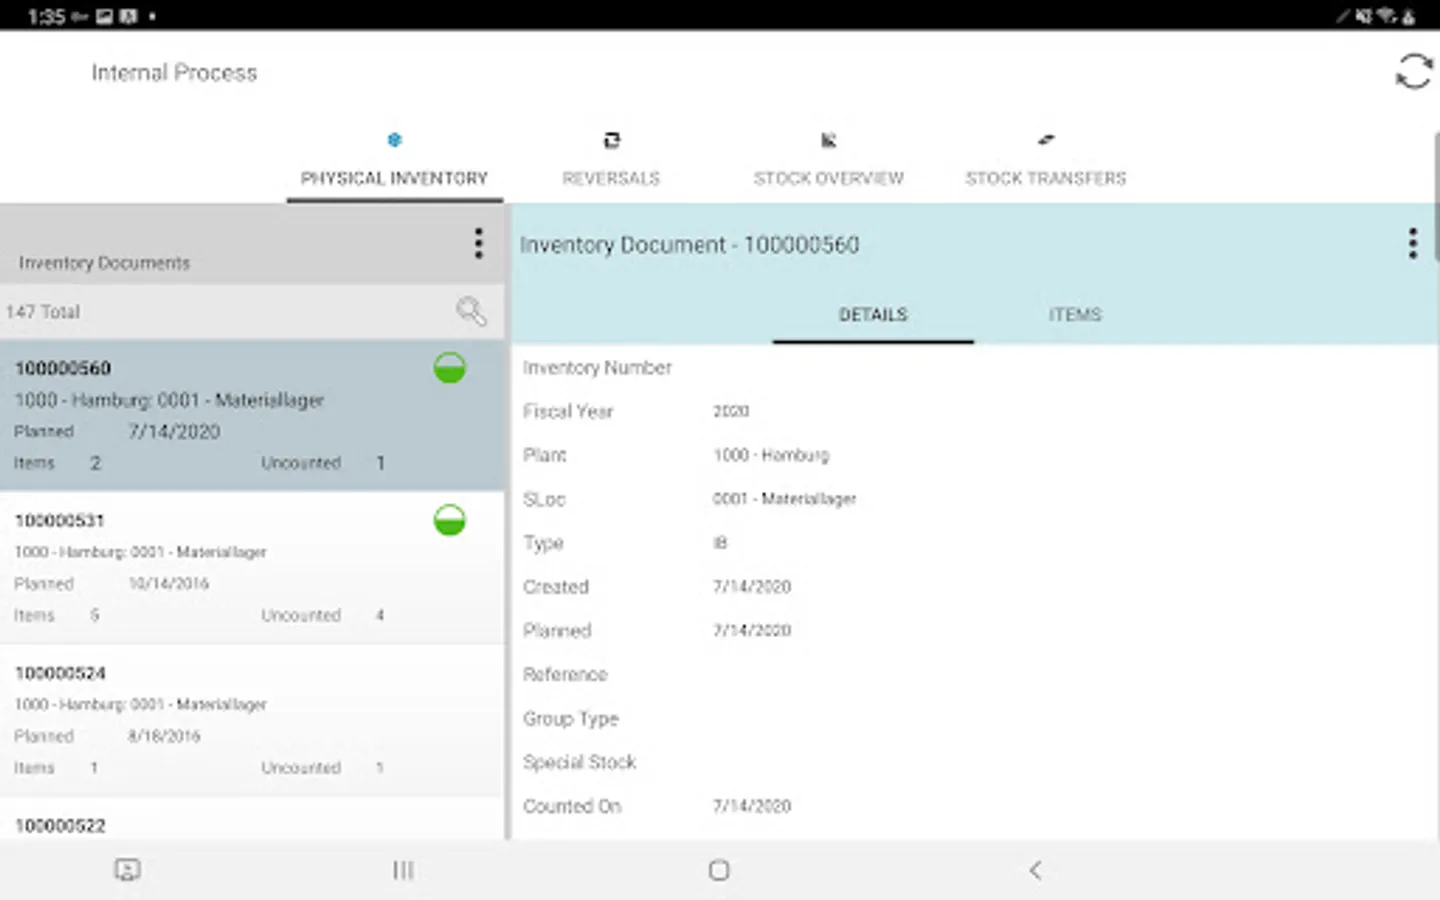The width and height of the screenshot is (1440, 900).
Task: Click the Special Stock field label
Action: pyautogui.click(x=579, y=762)
